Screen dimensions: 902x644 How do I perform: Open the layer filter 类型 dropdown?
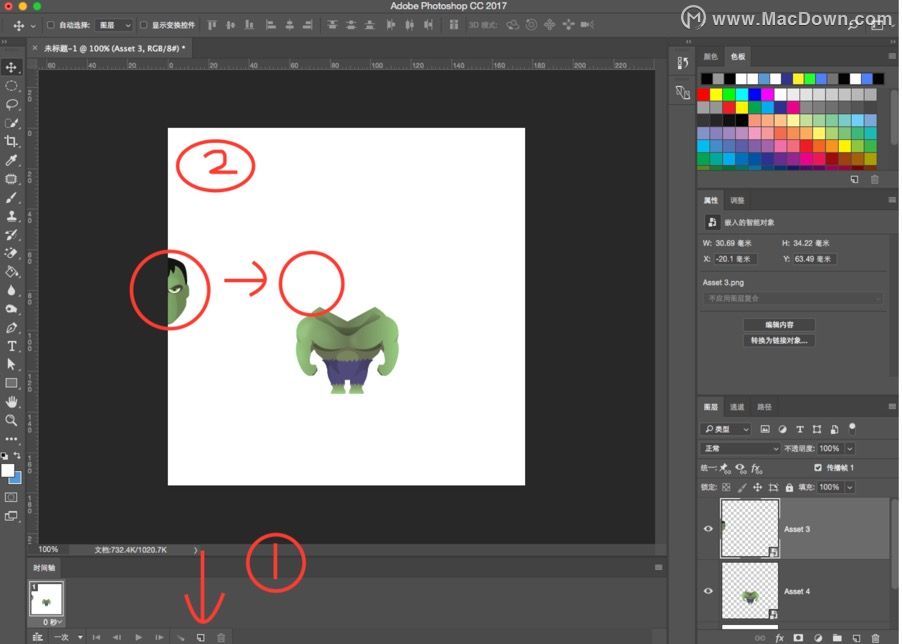(x=727, y=429)
